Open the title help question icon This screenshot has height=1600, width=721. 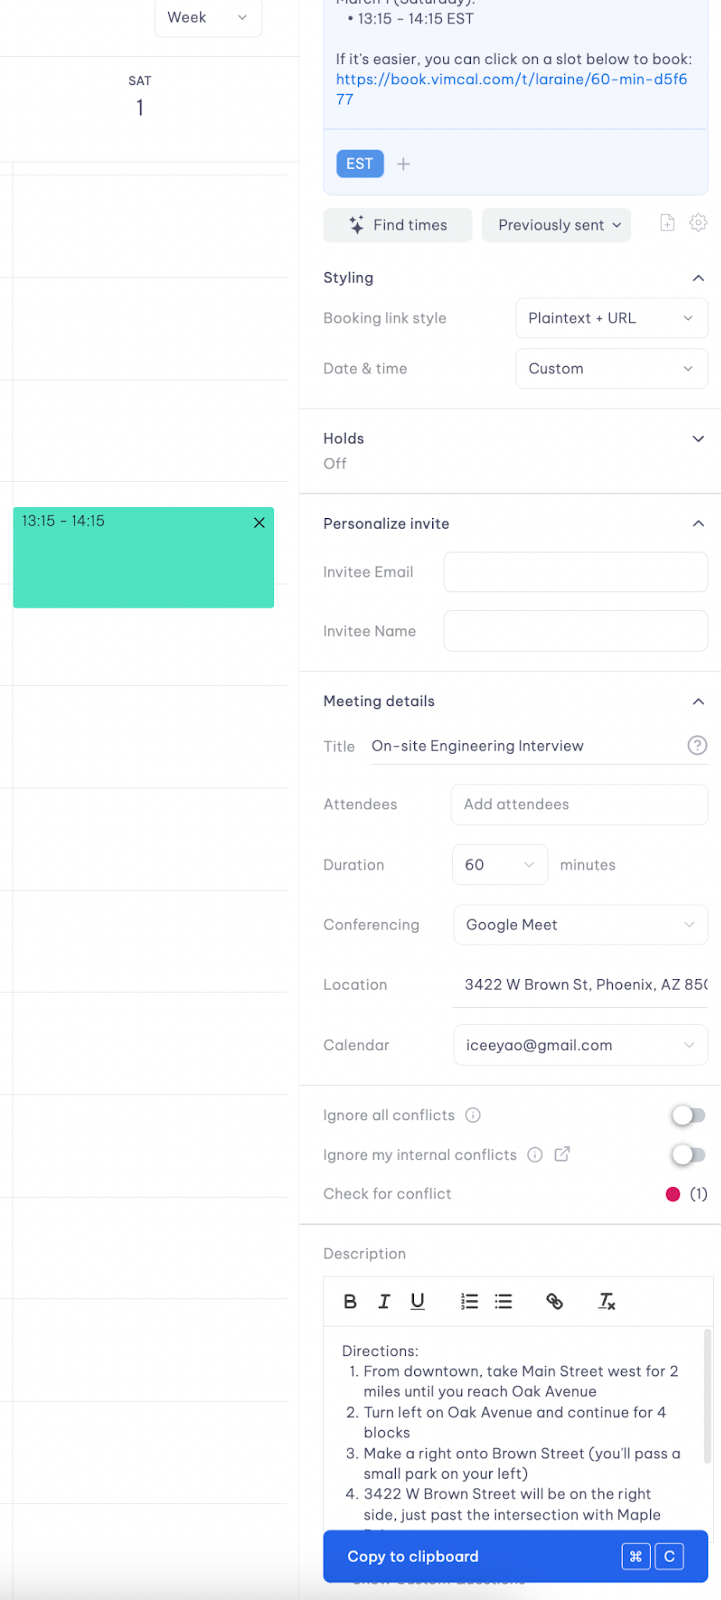point(697,745)
